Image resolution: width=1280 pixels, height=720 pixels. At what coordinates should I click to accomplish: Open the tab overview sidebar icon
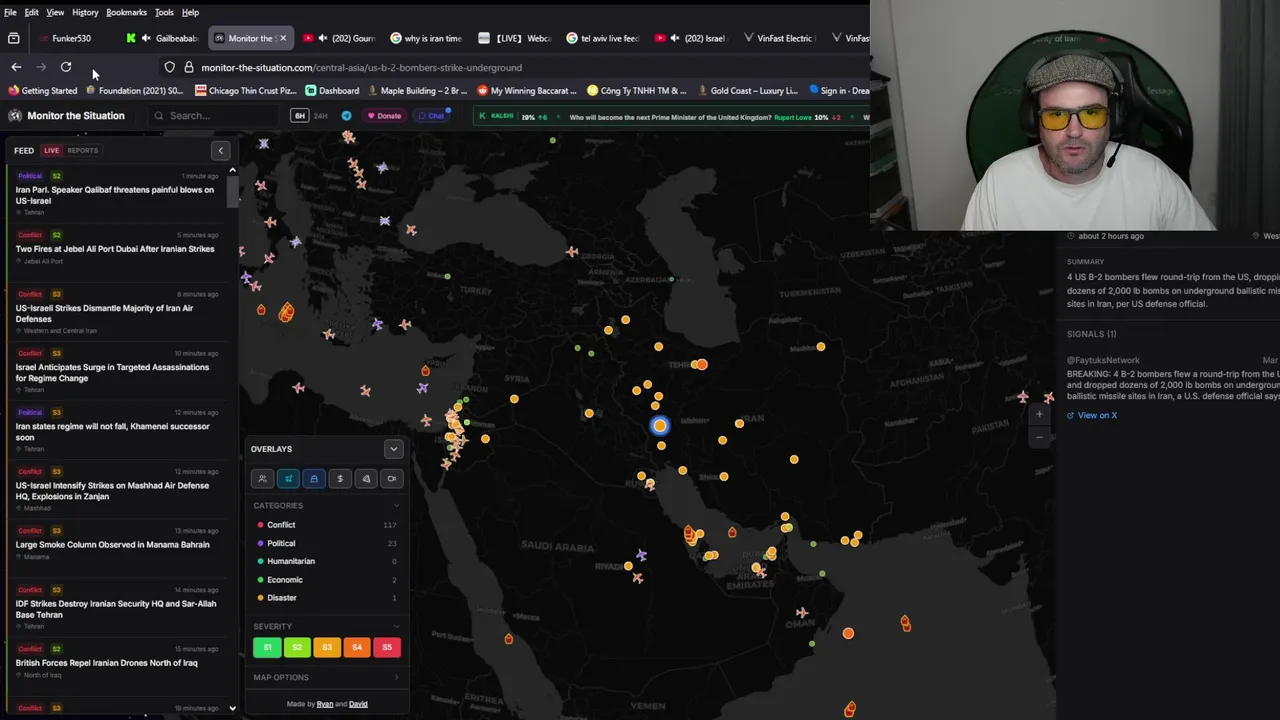(14, 38)
